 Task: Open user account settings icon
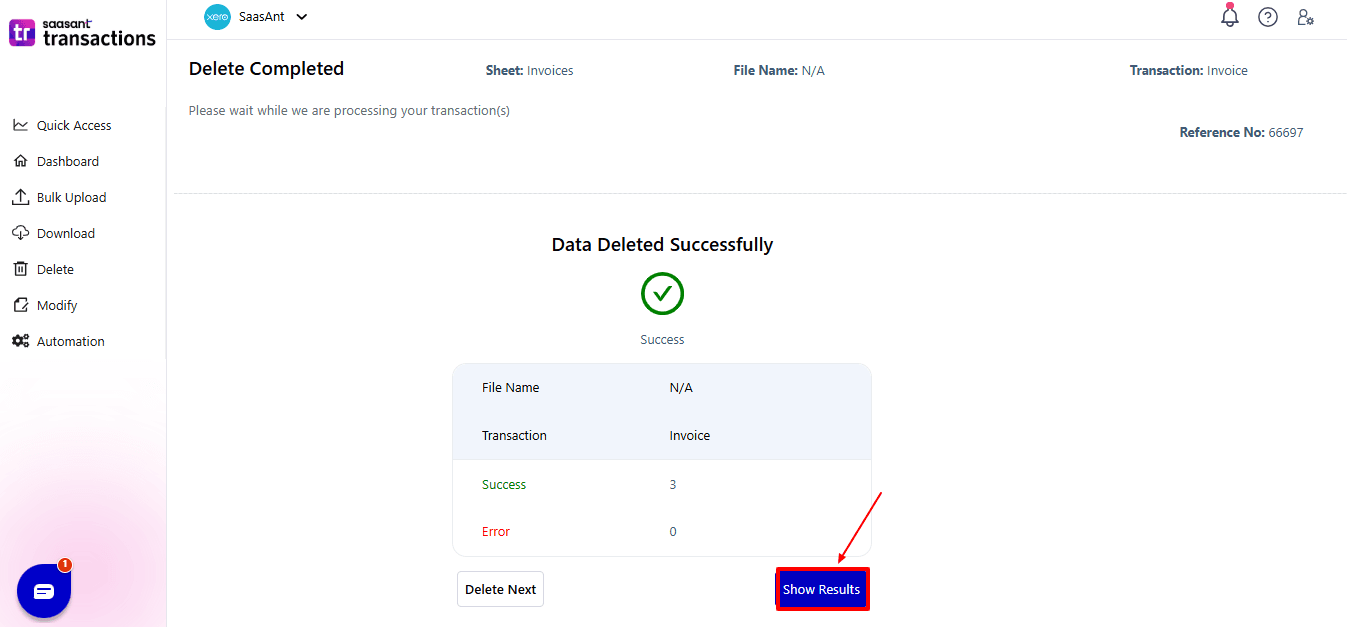pos(1305,17)
